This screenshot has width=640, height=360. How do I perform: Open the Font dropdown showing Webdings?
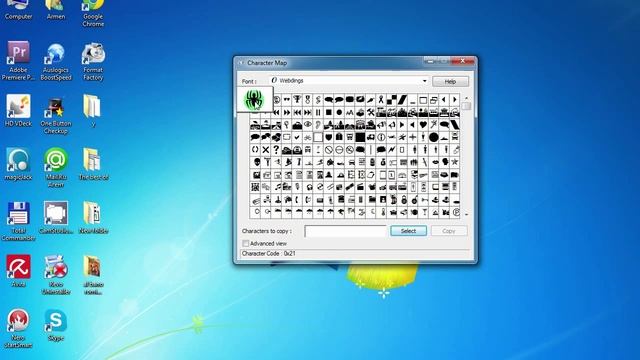tap(349, 81)
